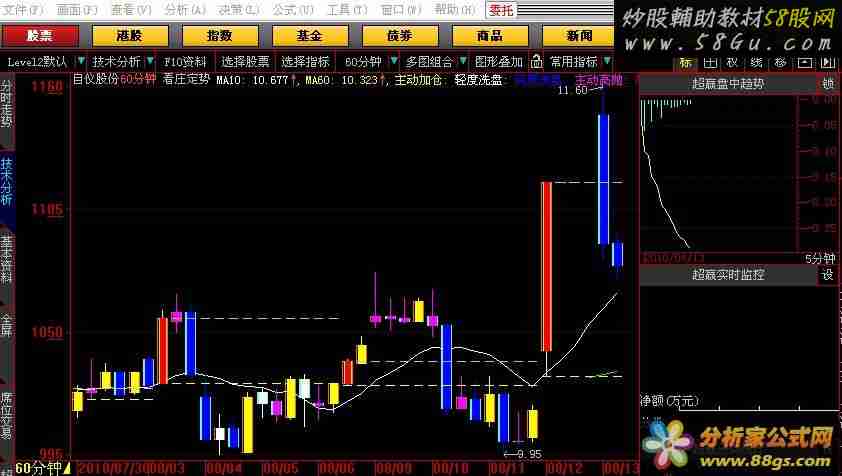Open the 60分钟 period selector at bottom-left
This screenshot has height=476, width=842.
point(42,467)
